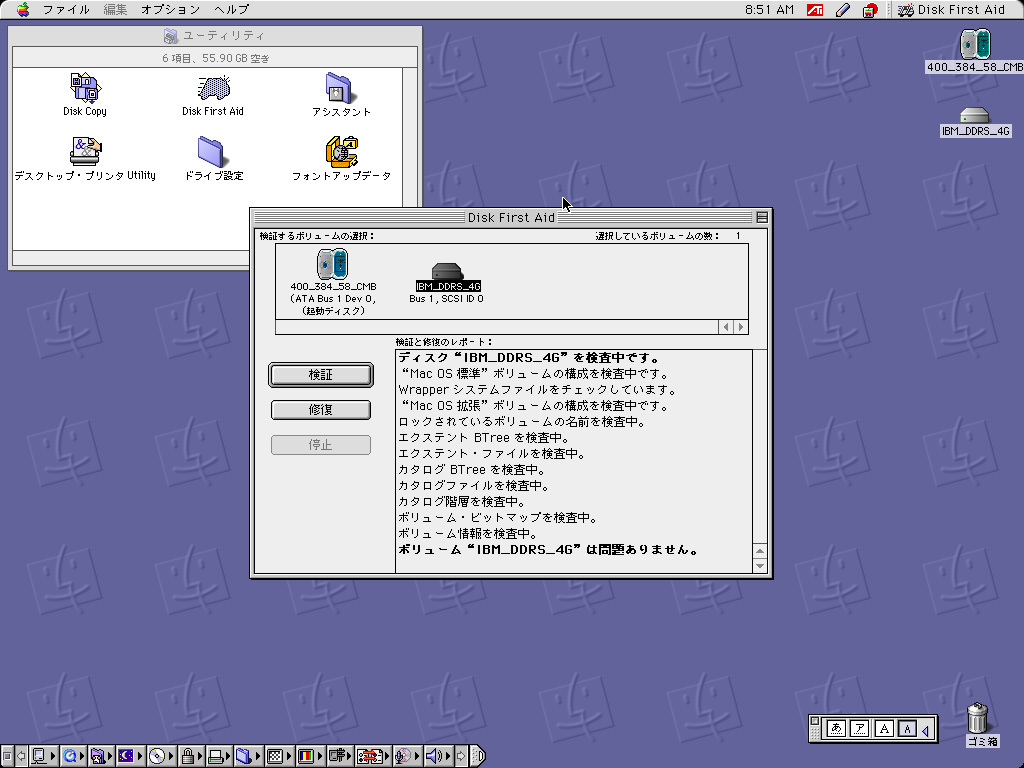Open color depth module in Control Strip
This screenshot has height=768, width=1024.
[x=310, y=756]
